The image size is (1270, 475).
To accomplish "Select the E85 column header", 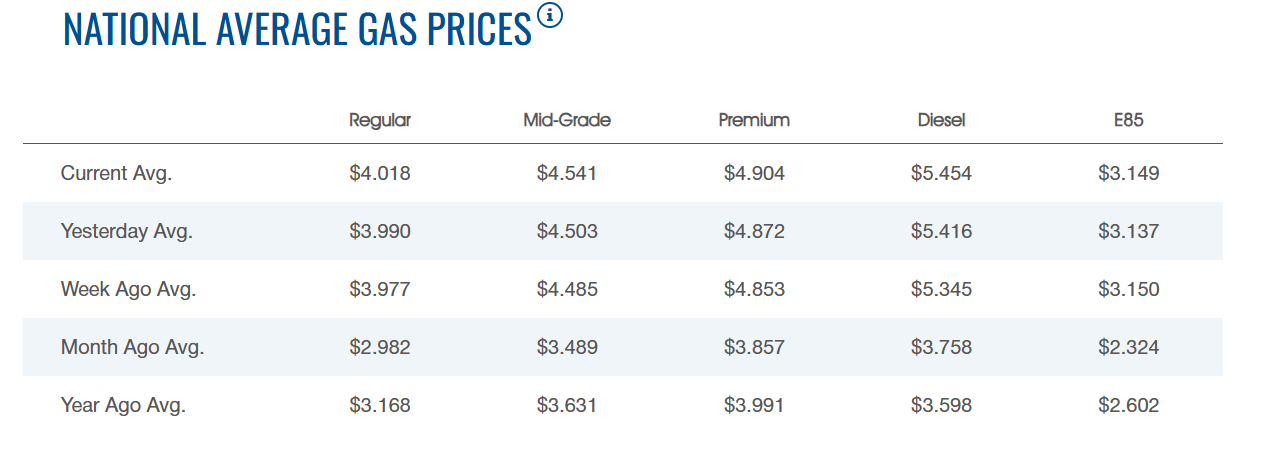I will [1128, 120].
